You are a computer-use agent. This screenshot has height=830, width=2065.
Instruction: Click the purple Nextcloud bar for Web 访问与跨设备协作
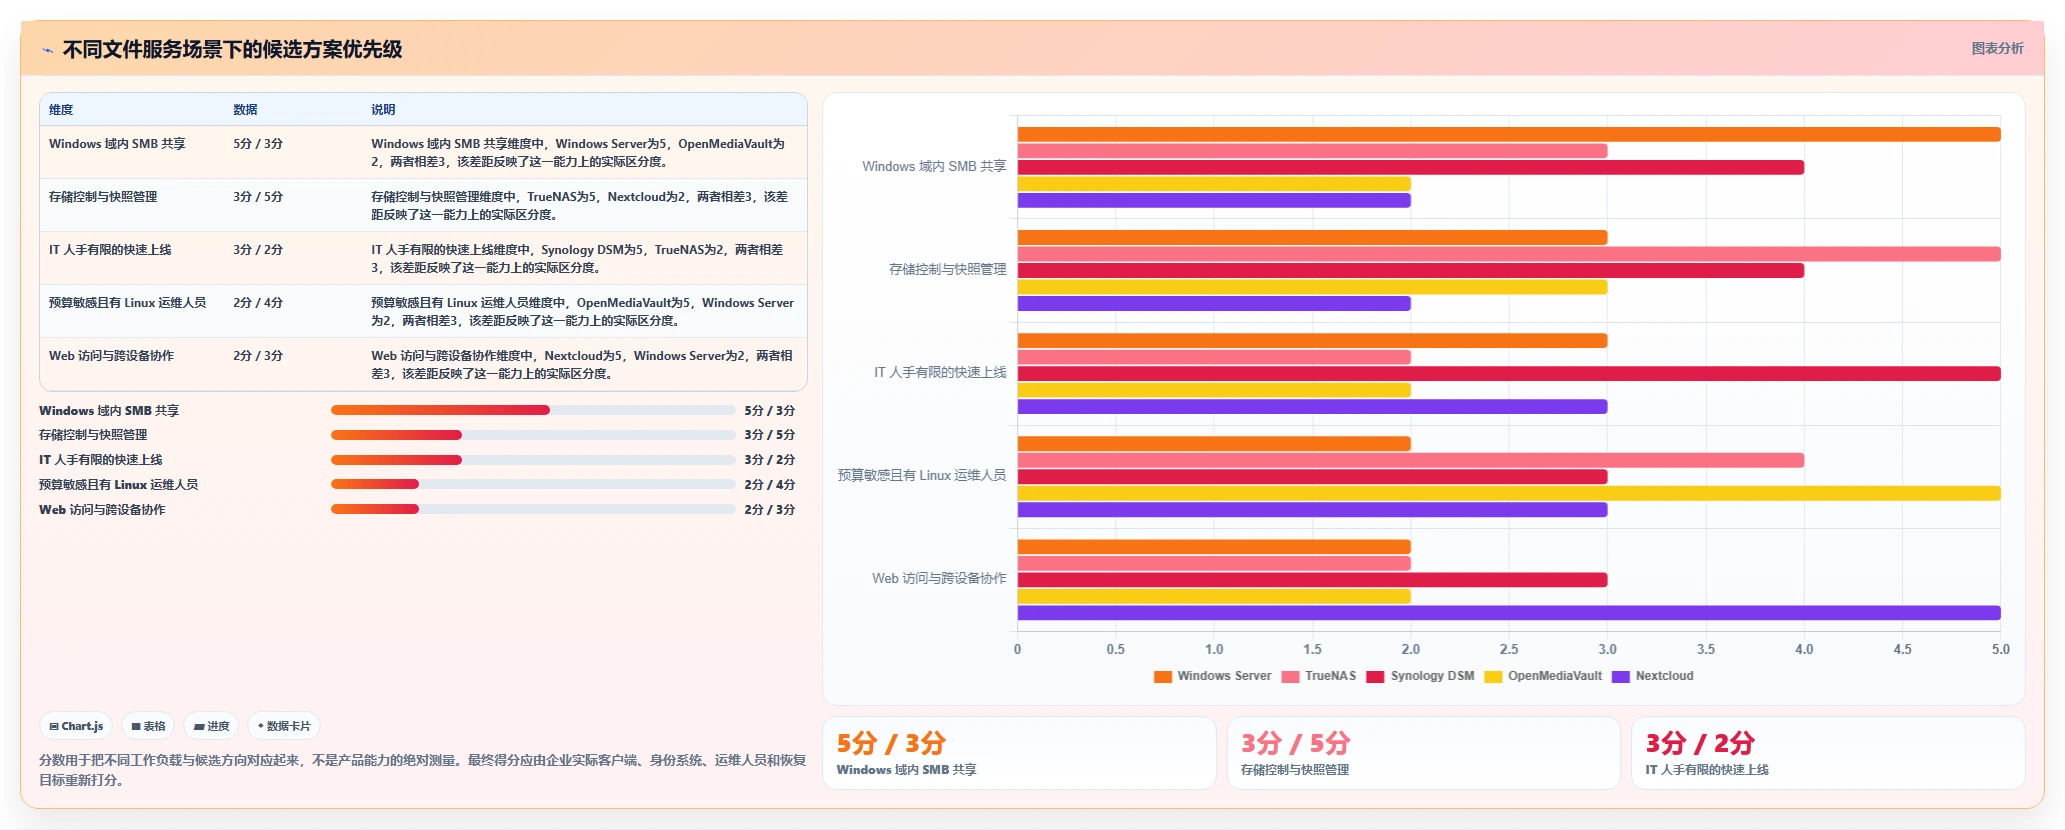coord(1509,613)
